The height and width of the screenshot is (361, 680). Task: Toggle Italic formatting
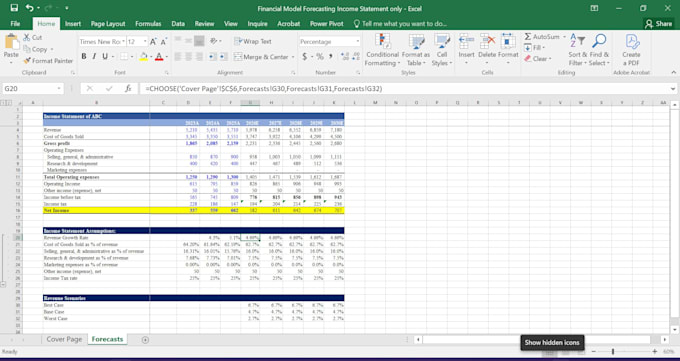(x=94, y=56)
